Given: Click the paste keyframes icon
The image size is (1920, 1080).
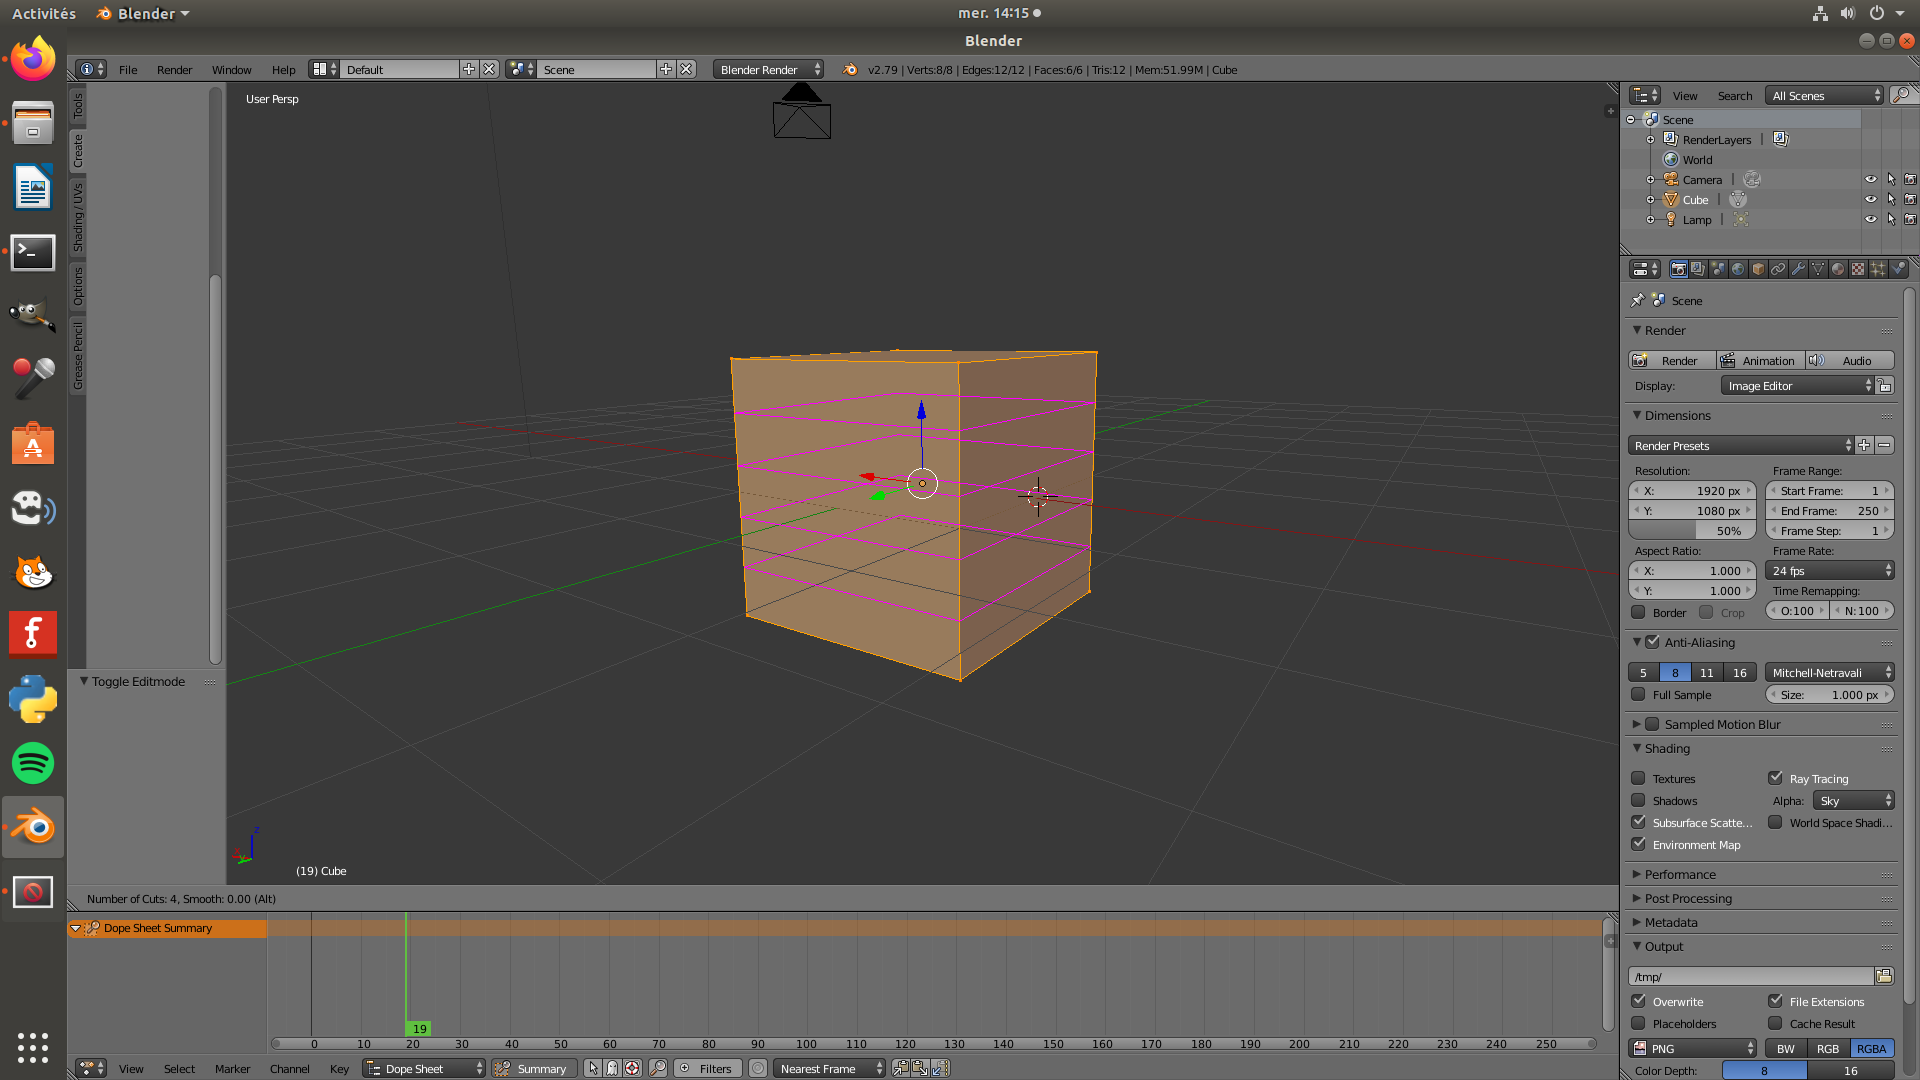Looking at the screenshot, I should [920, 1068].
